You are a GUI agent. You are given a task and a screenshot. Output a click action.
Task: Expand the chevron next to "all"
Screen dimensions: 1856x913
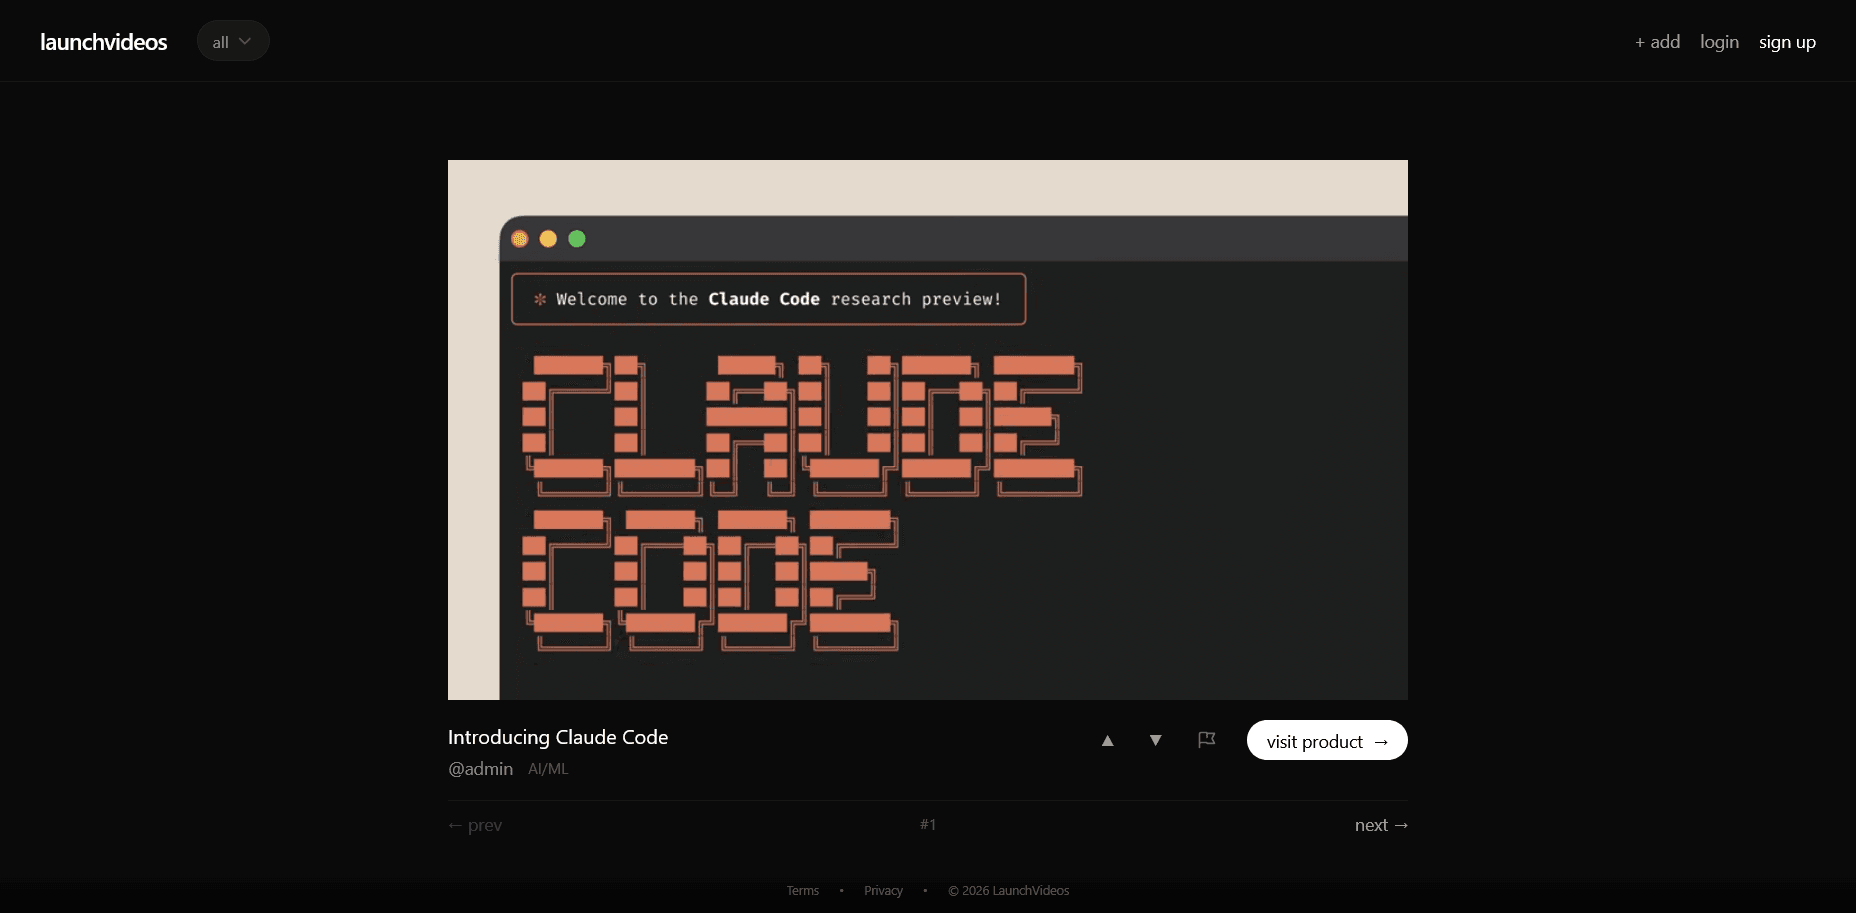click(246, 41)
